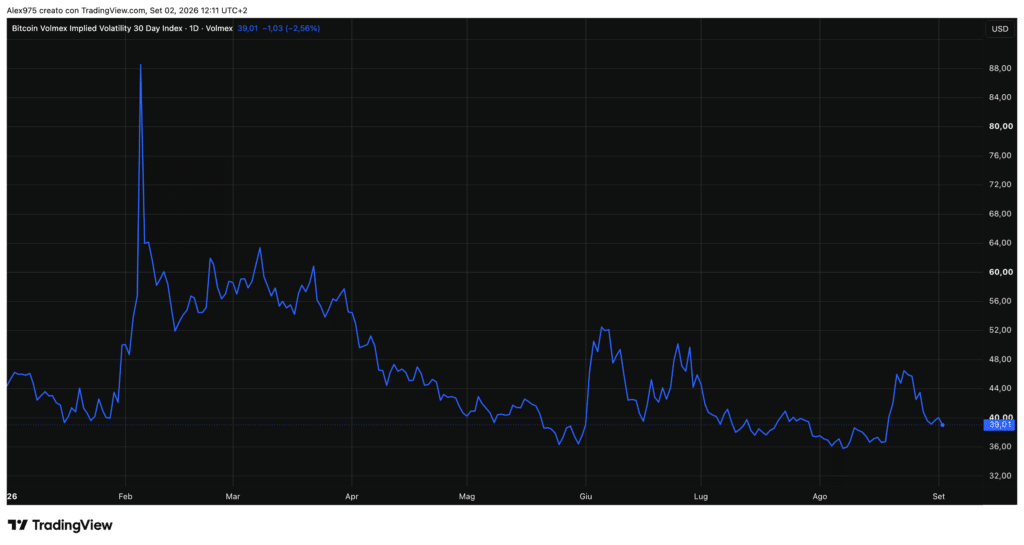Click the 52,00 price axis label
The image size is (1024, 545).
[1000, 330]
